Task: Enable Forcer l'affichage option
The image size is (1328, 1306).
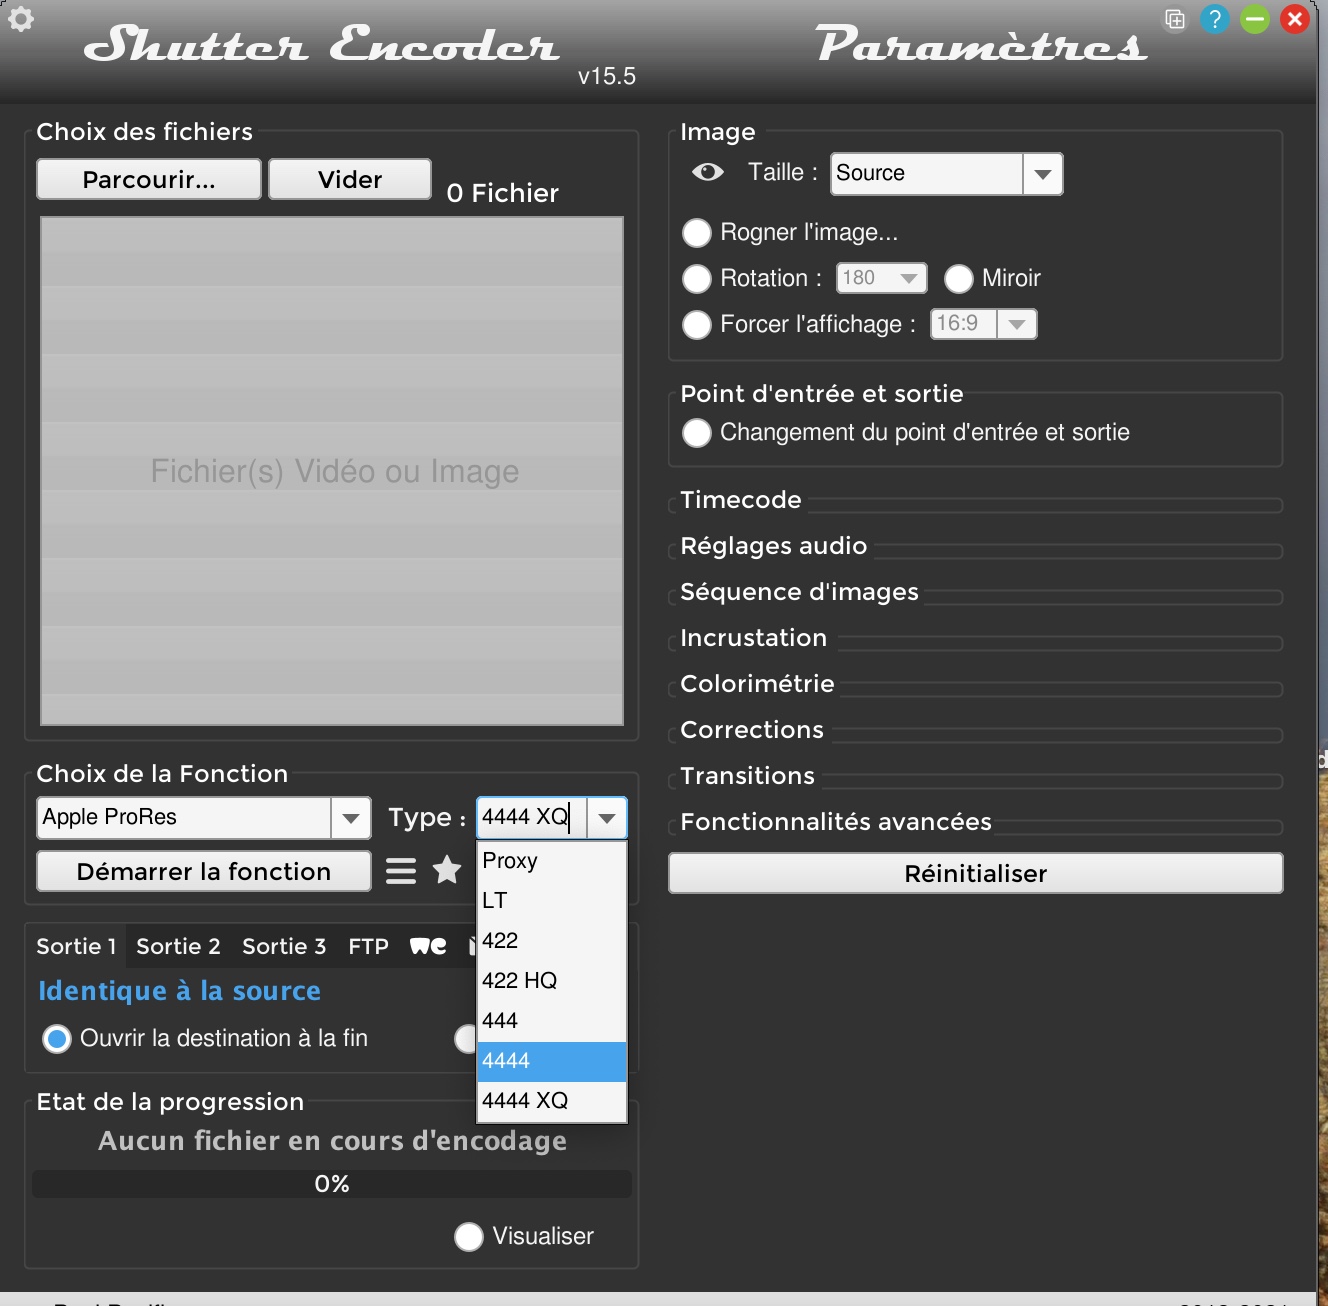Action: tap(696, 325)
